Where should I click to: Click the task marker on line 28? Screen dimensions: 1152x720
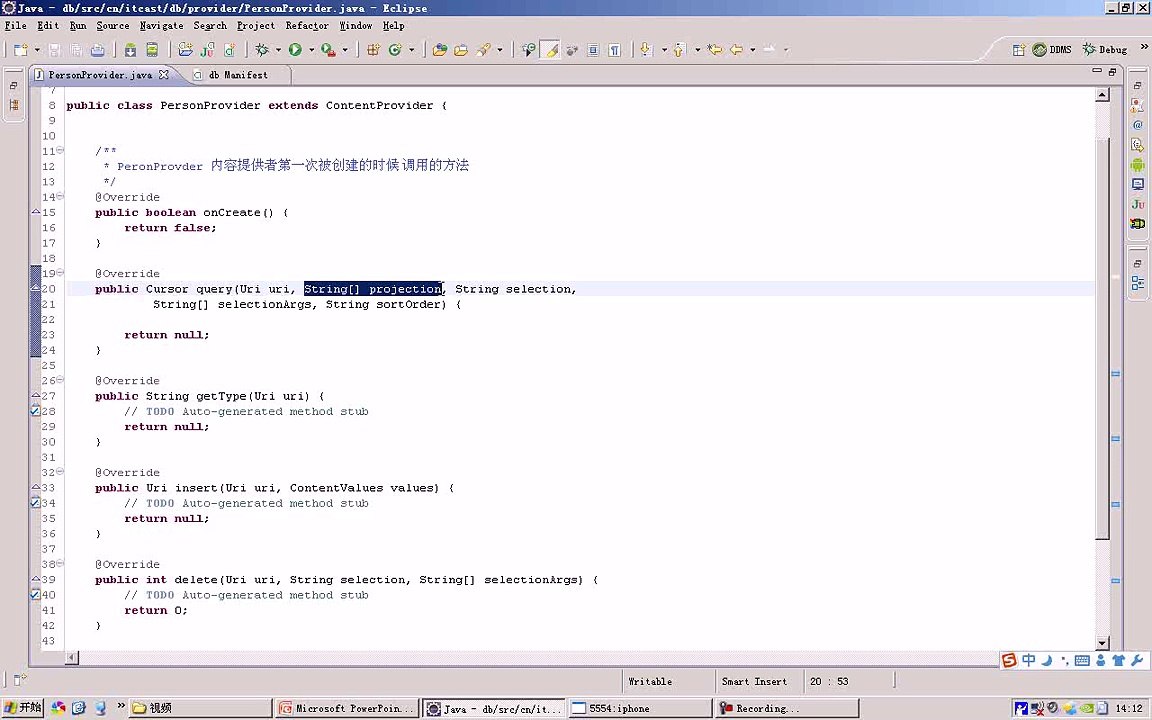[x=35, y=411]
